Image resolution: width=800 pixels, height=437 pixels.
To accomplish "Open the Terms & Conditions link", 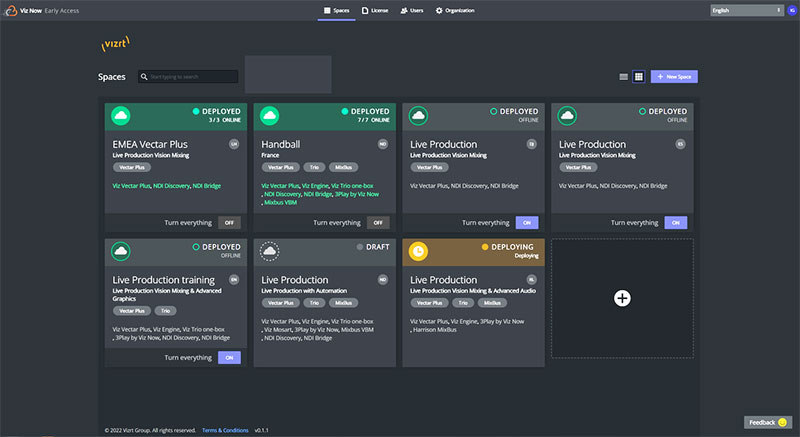I will (x=225, y=430).
